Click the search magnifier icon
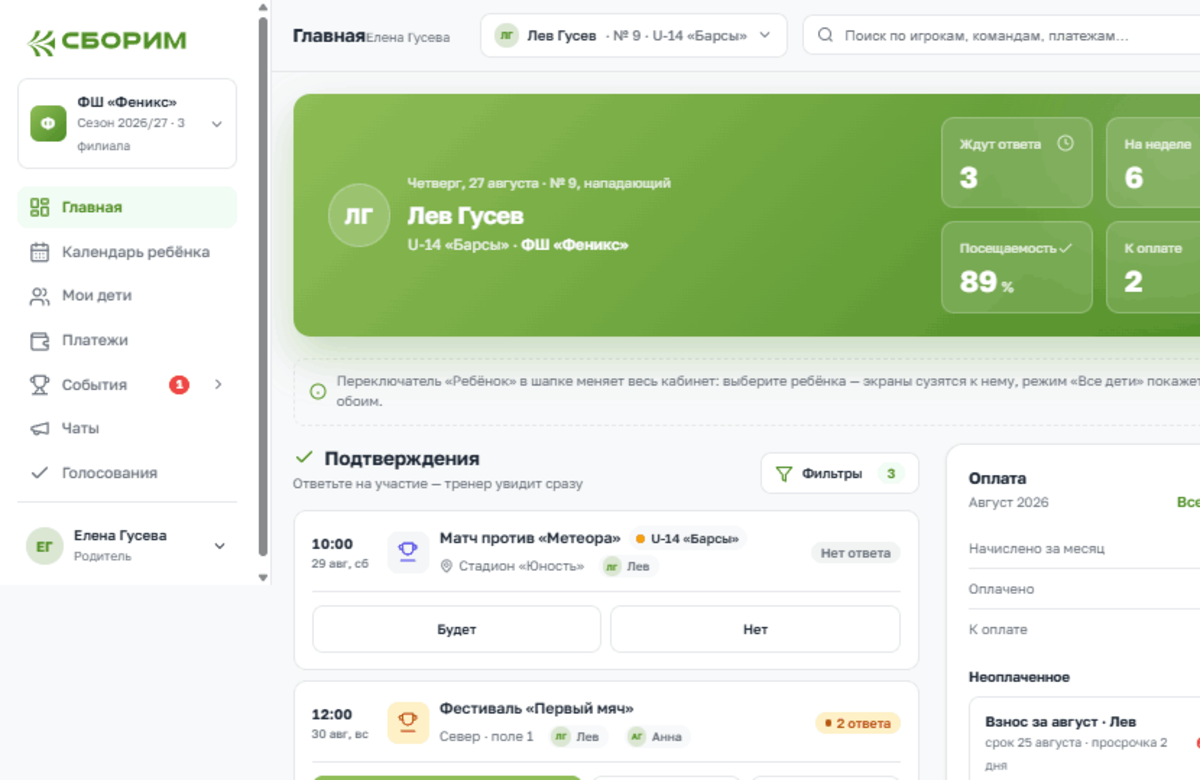The height and width of the screenshot is (780, 1200). coord(826,35)
